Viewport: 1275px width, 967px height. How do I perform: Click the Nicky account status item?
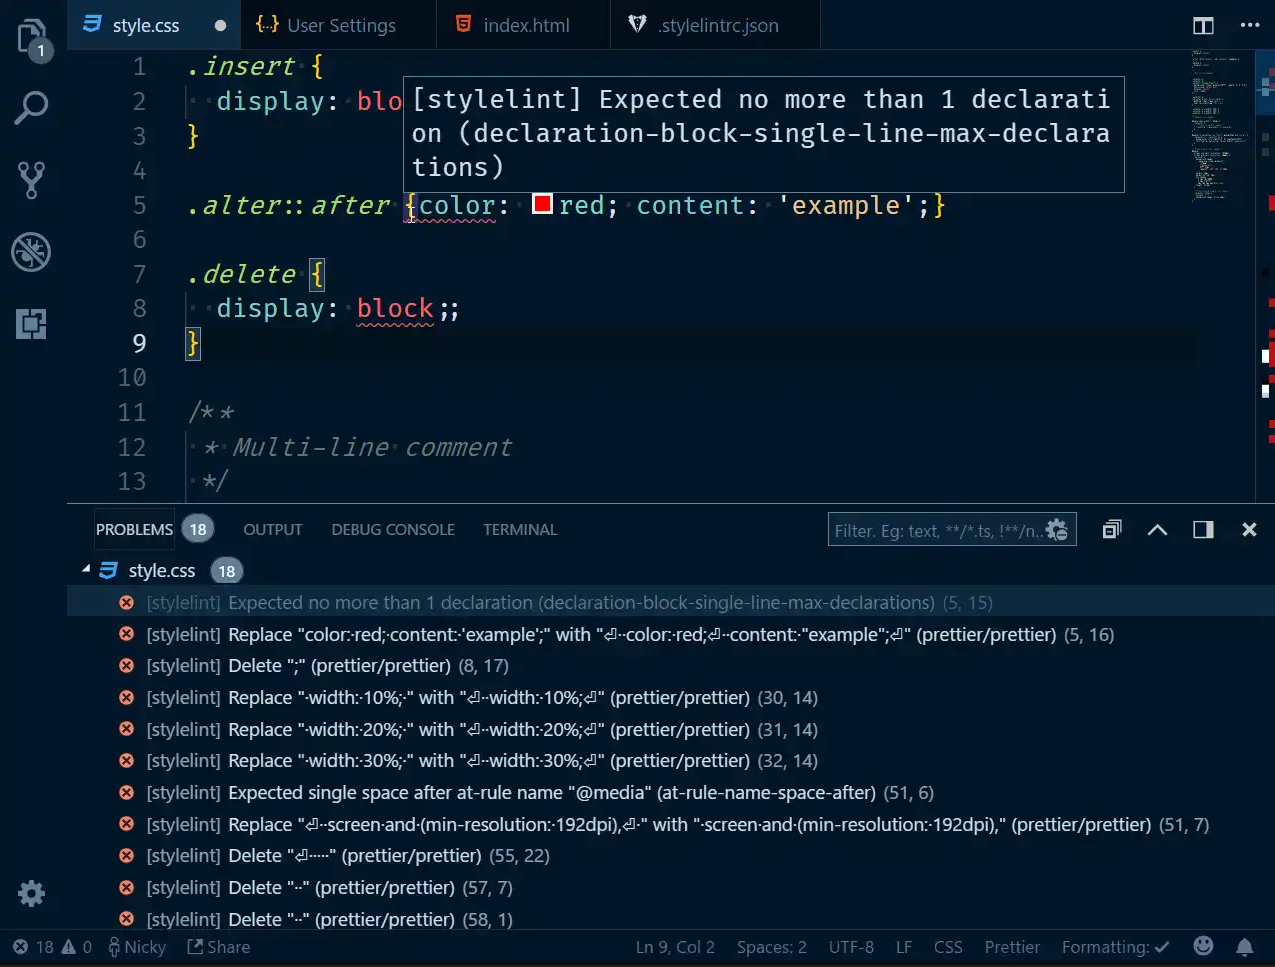[137, 947]
